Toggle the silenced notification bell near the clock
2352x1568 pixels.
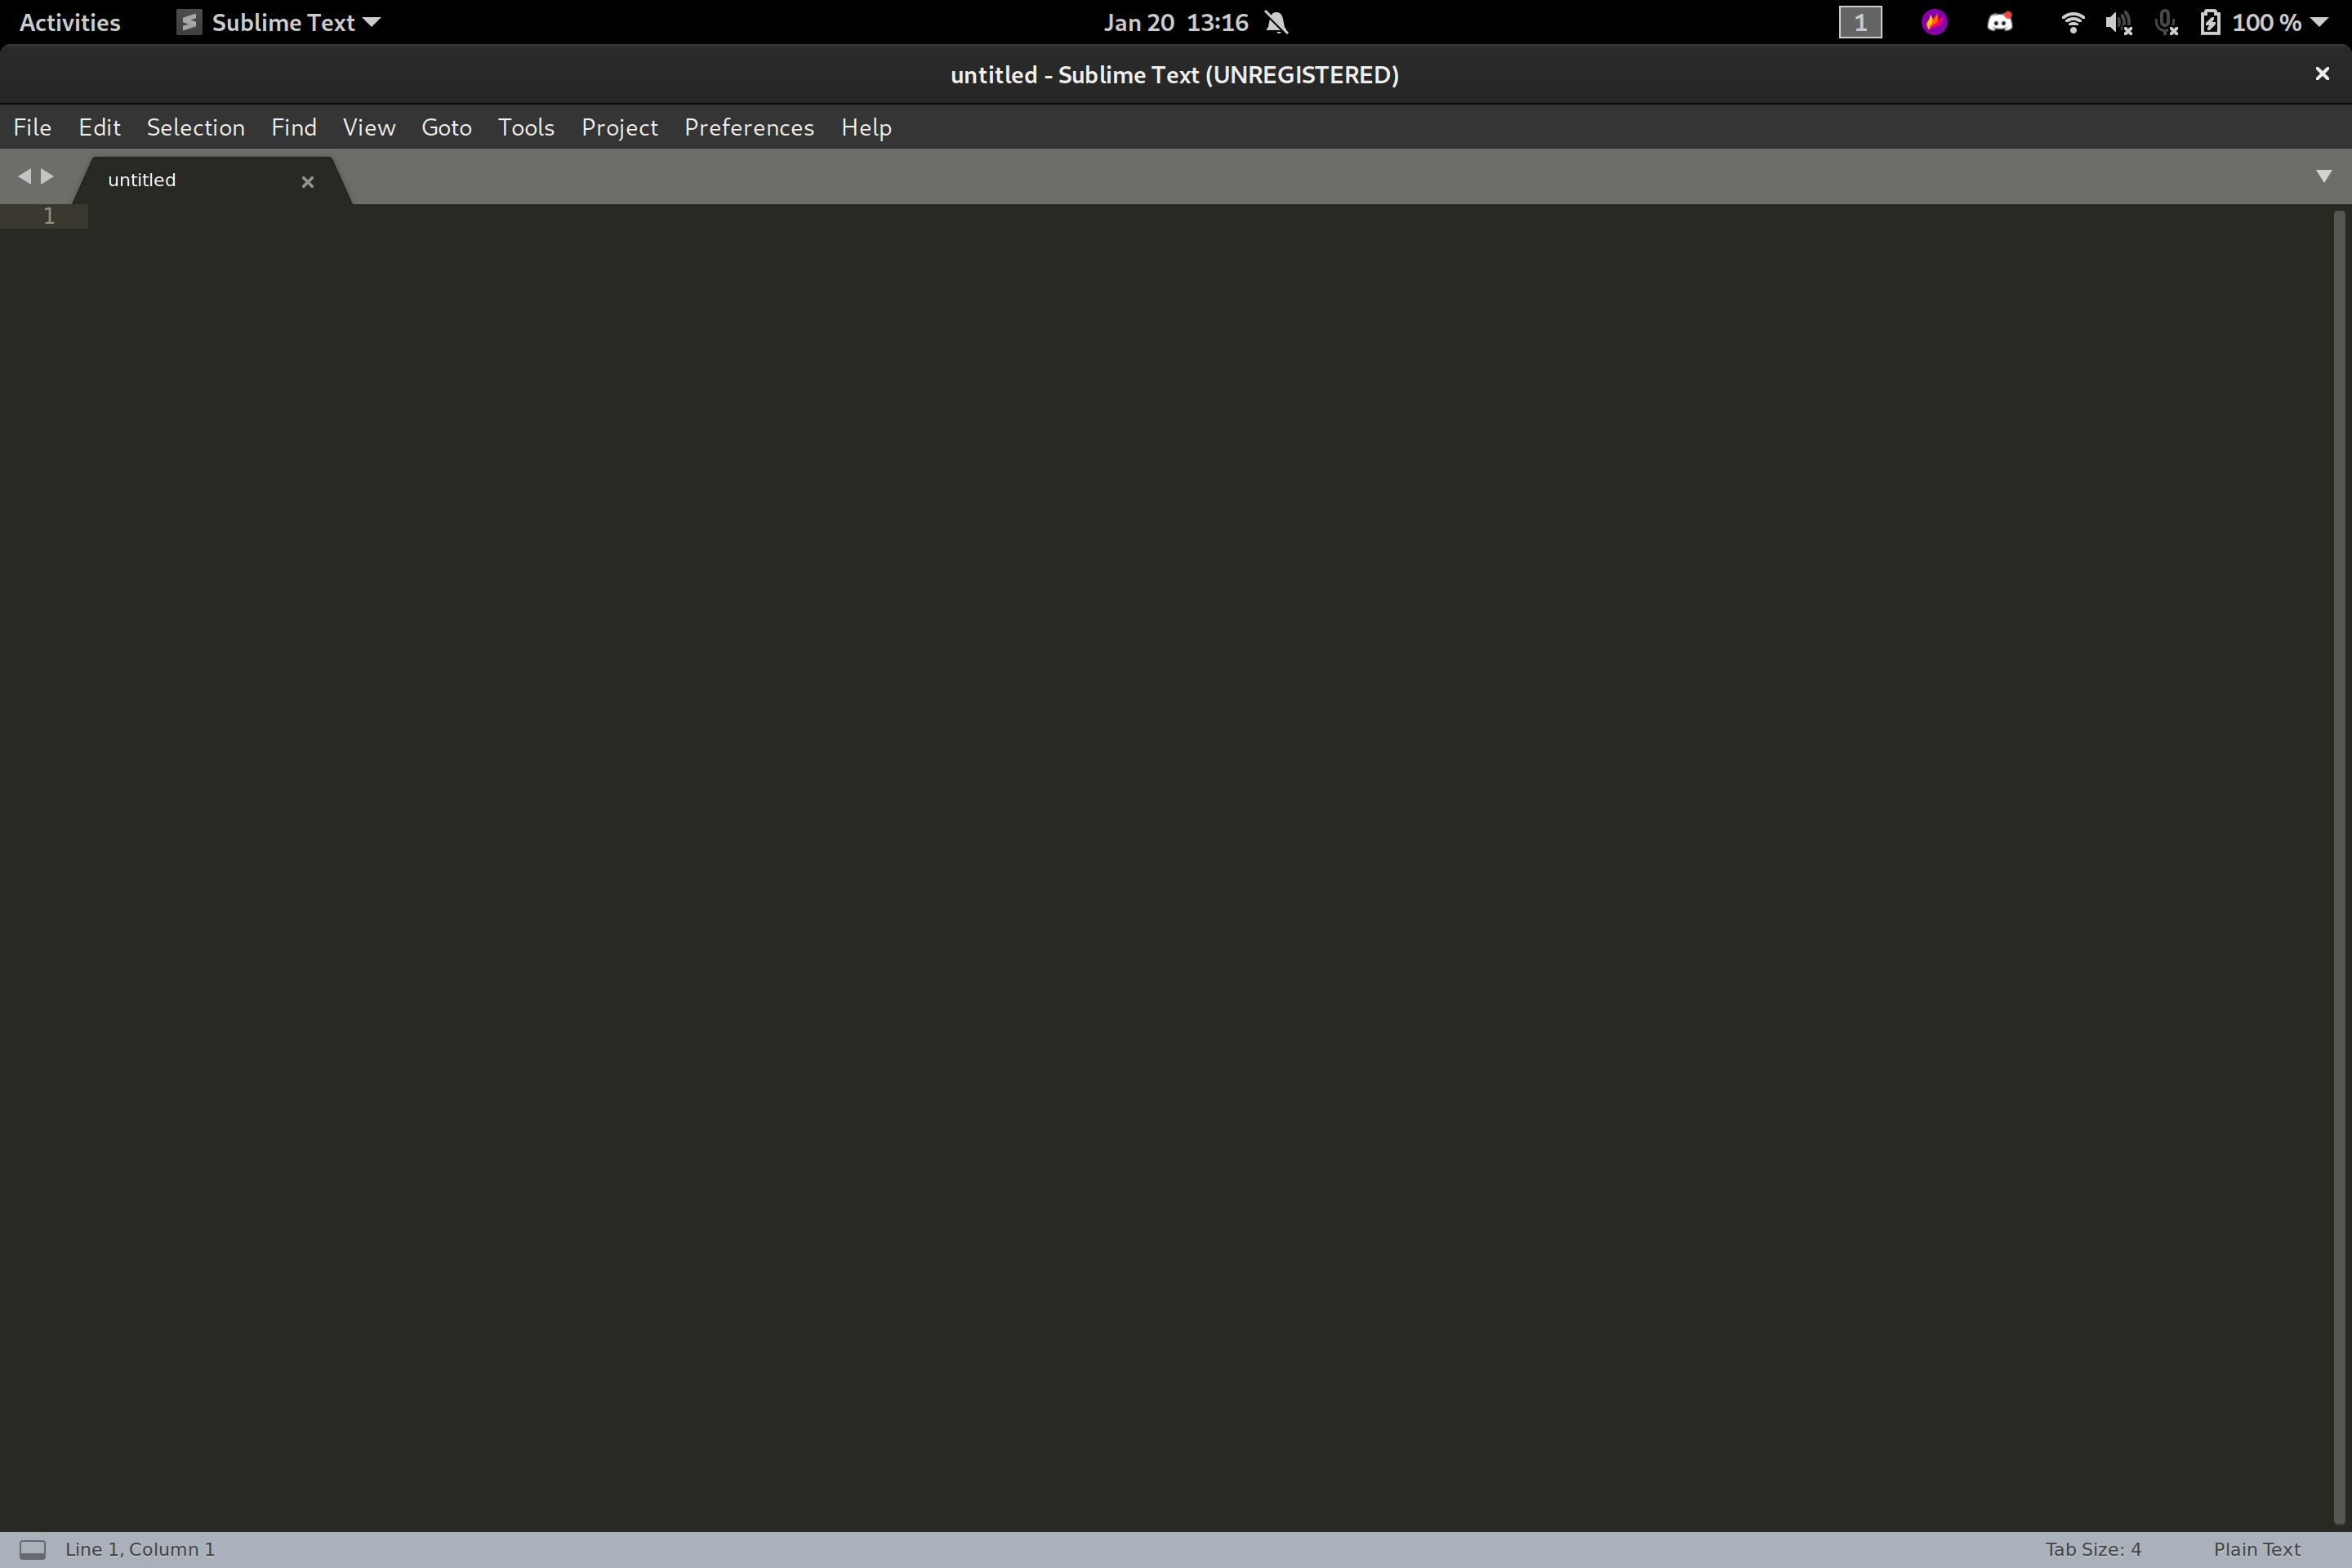coord(1277,21)
